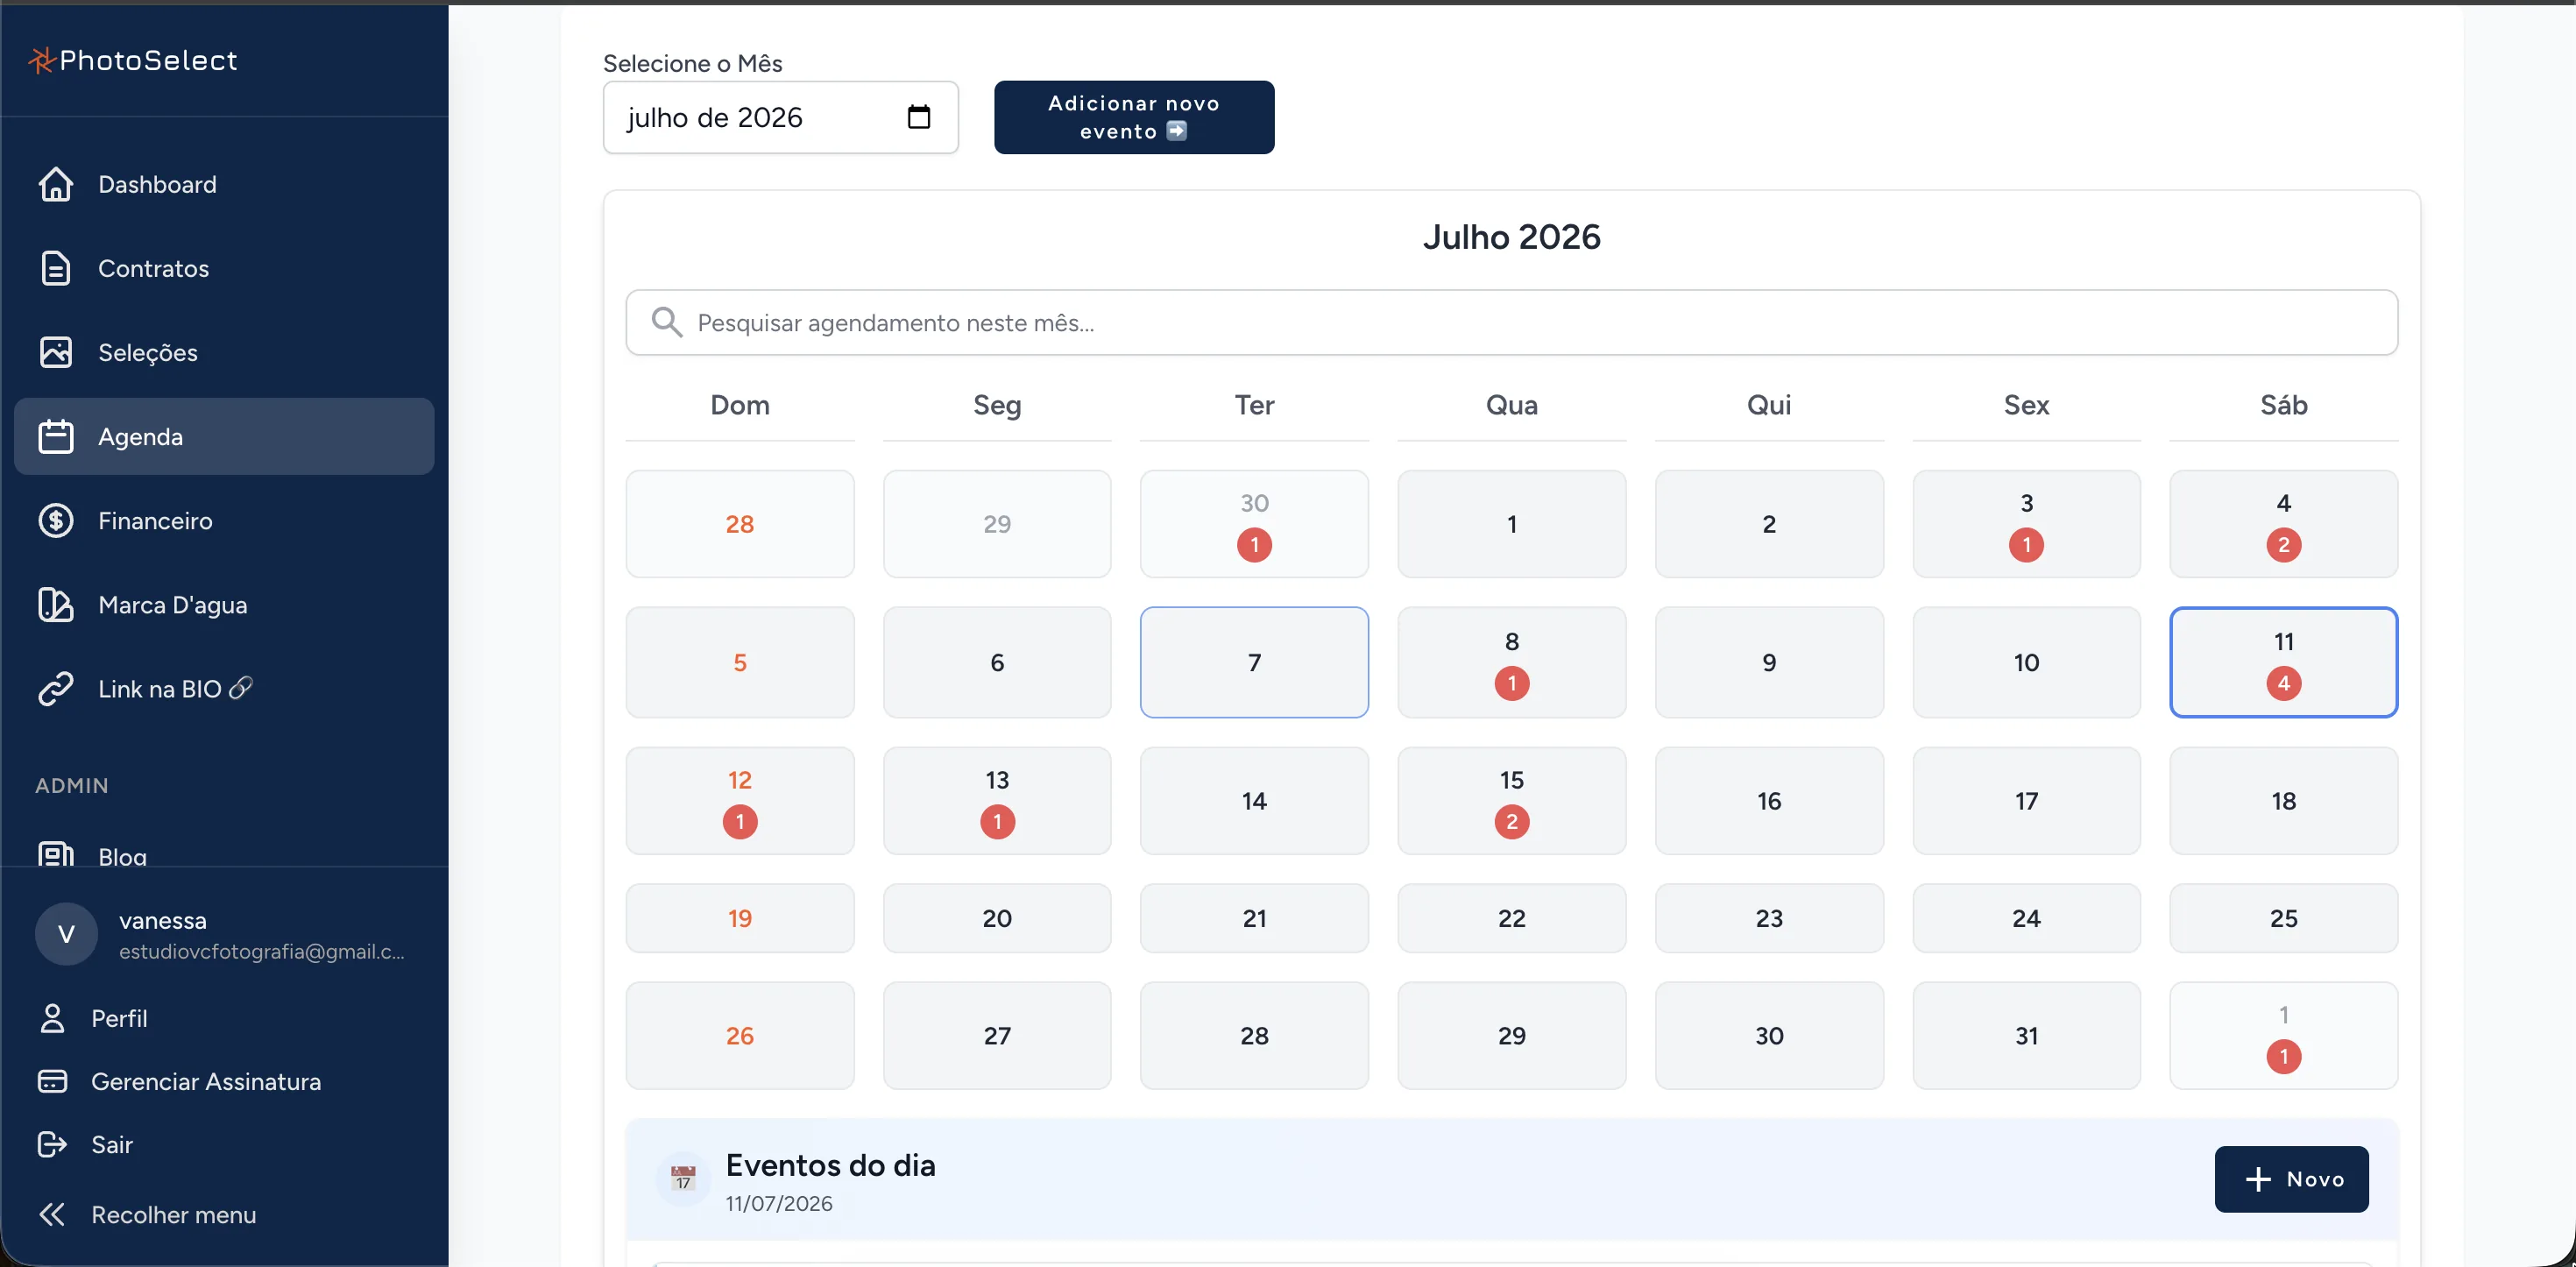The height and width of the screenshot is (1267, 2576).
Task: Select day 13 cell
Action: [x=996, y=800]
